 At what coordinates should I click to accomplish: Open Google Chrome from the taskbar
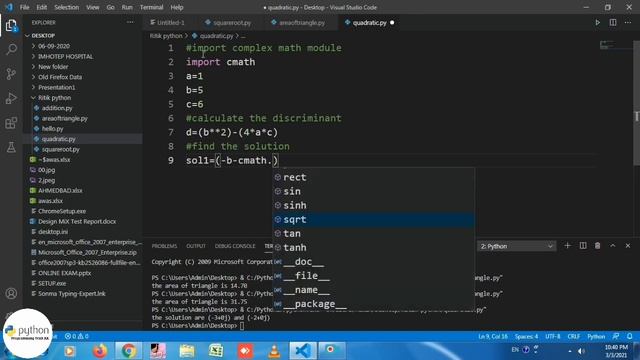point(128,351)
